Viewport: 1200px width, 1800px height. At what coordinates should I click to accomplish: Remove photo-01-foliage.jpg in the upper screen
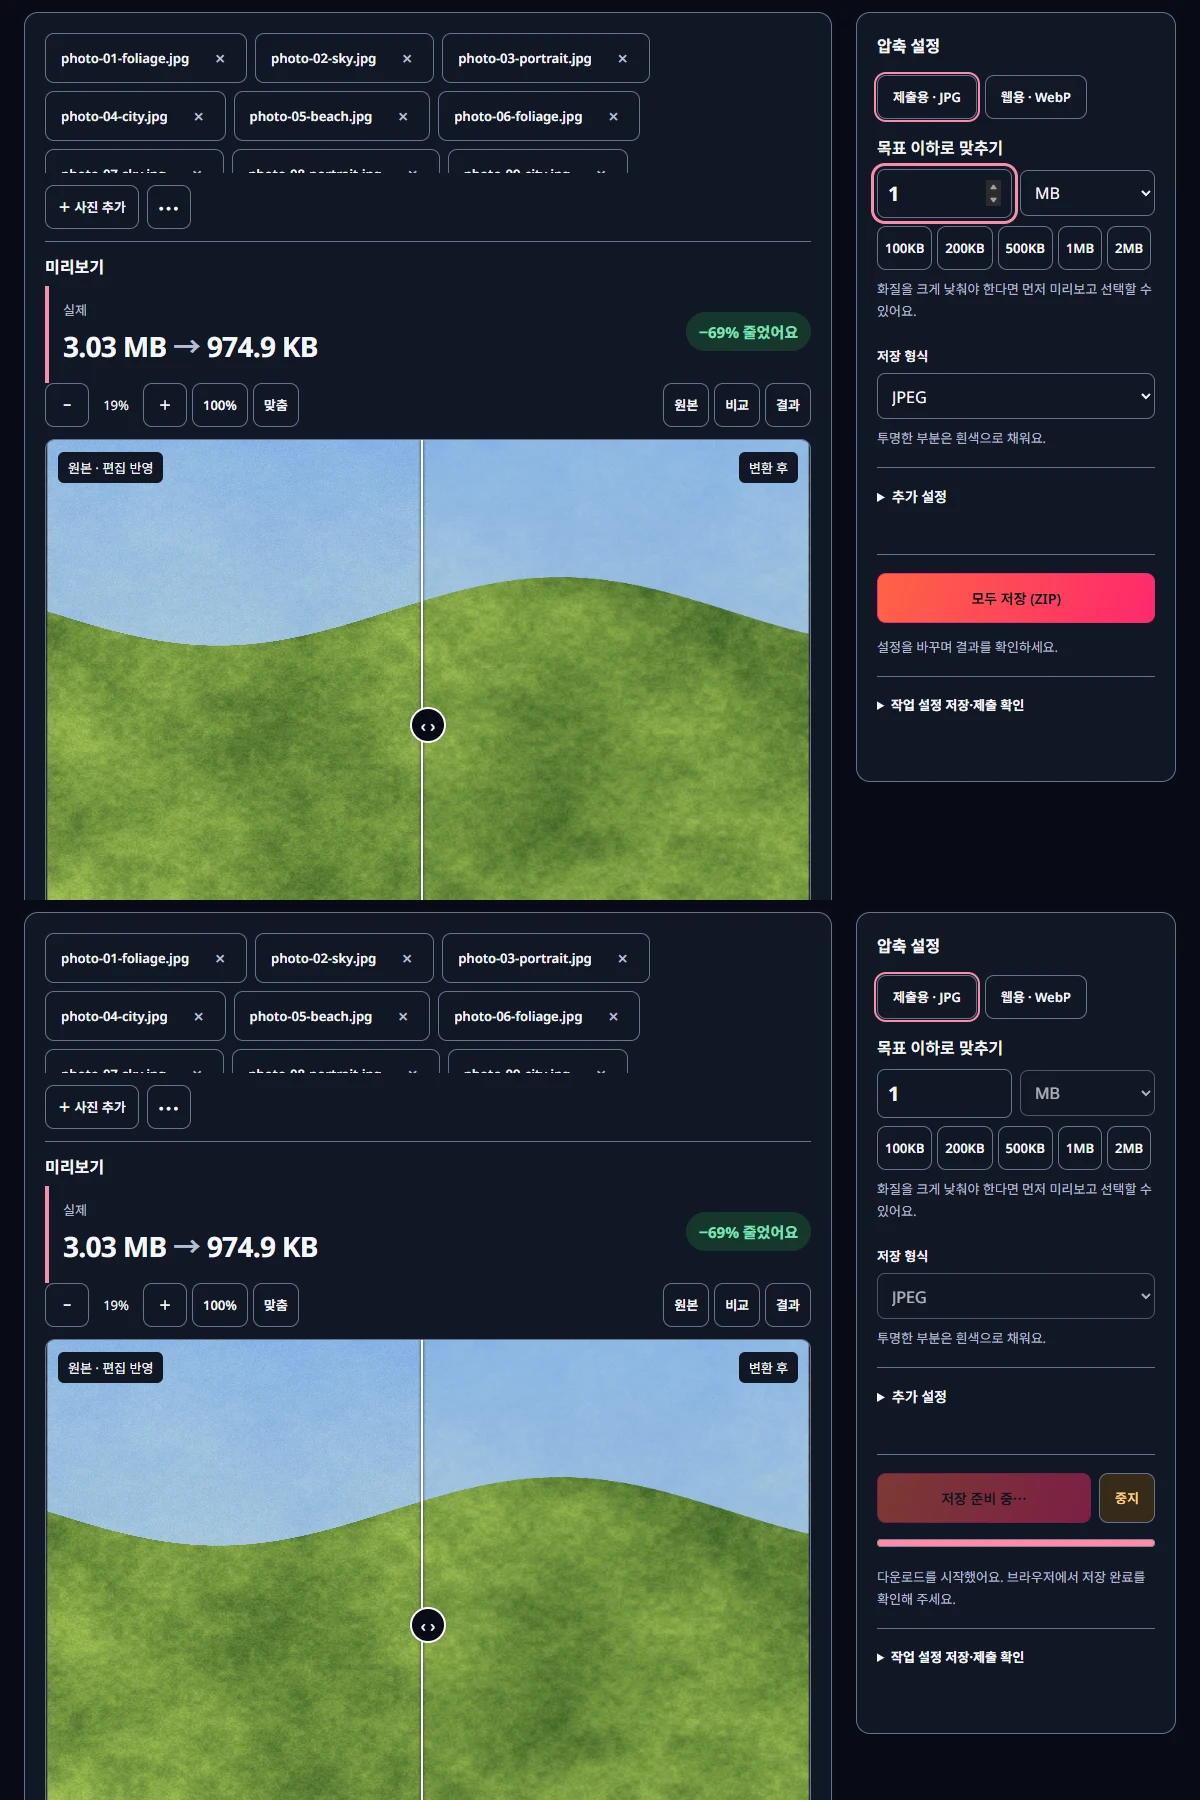click(x=220, y=59)
